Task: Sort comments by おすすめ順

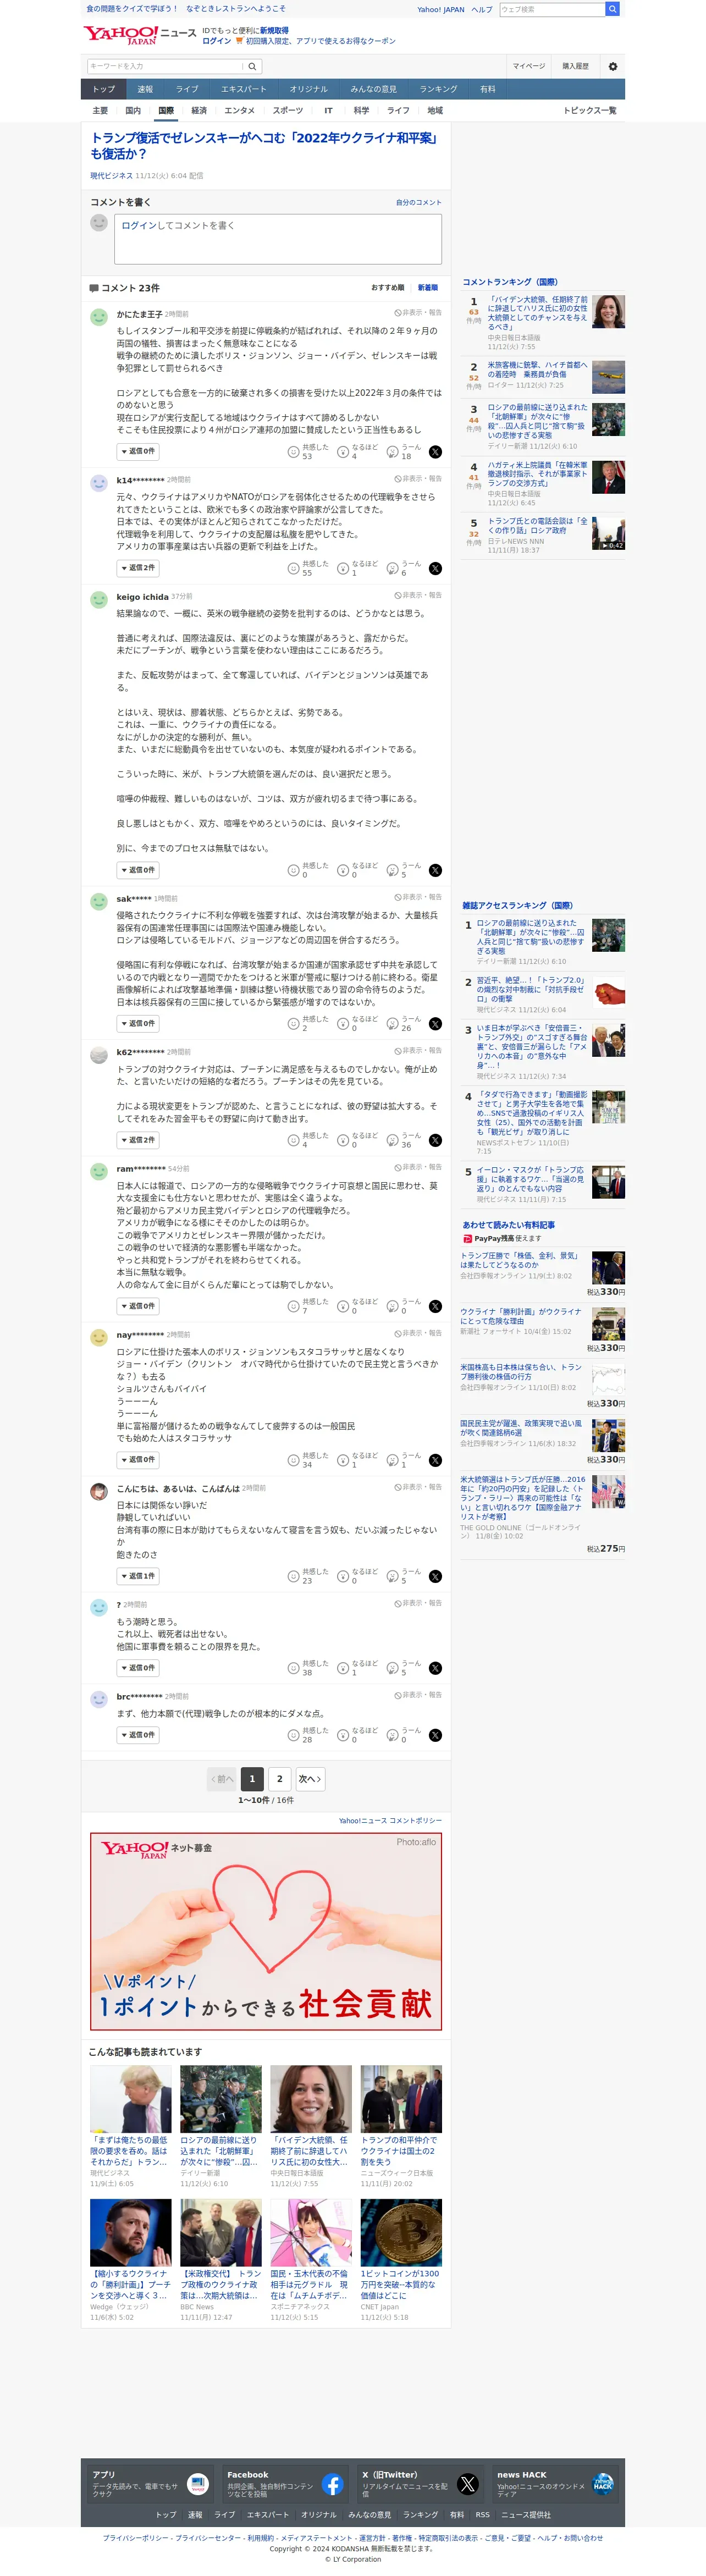Action: [388, 288]
